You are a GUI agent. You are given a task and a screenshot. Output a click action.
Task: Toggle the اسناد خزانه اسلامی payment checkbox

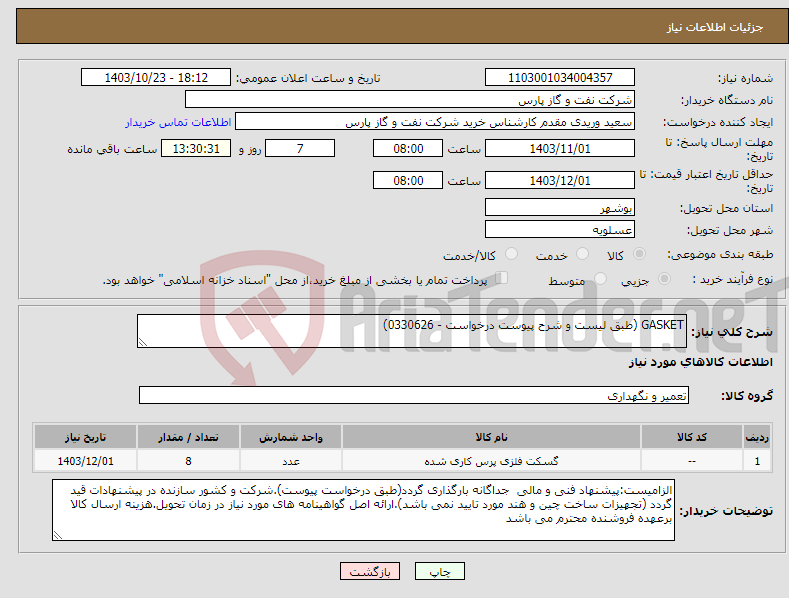pyautogui.click(x=502, y=277)
